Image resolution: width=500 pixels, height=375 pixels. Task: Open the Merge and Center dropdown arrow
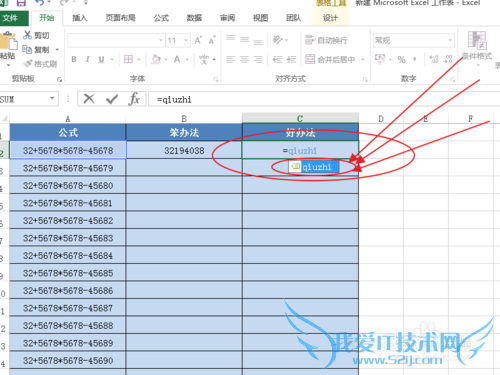(363, 60)
